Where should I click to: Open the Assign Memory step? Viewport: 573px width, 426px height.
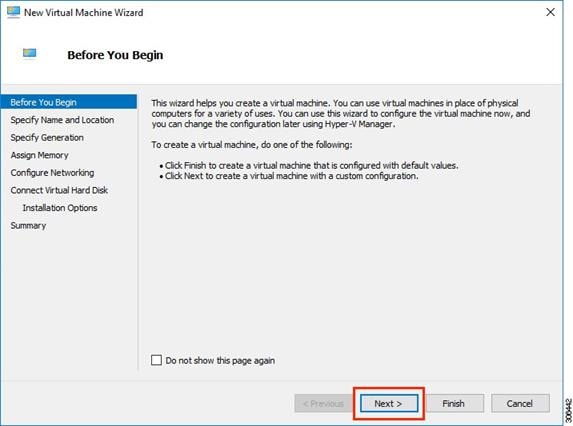point(39,155)
